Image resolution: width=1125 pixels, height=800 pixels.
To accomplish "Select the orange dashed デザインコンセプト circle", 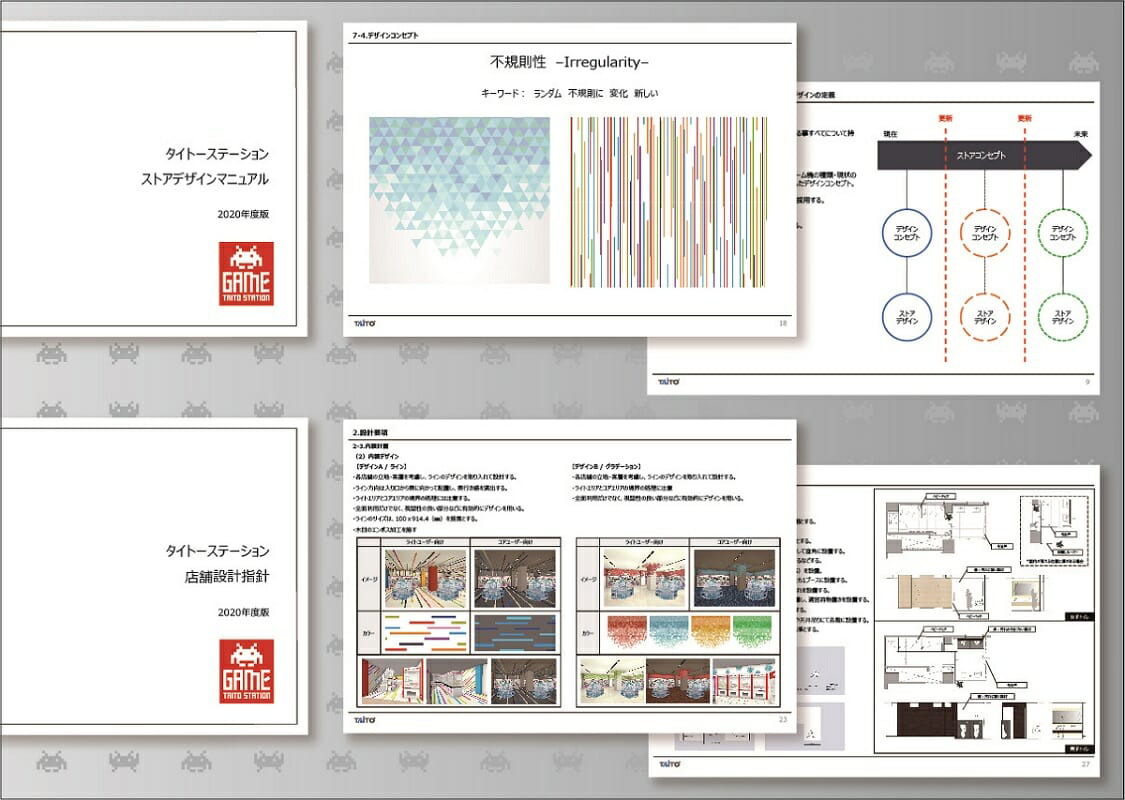I will coord(984,235).
